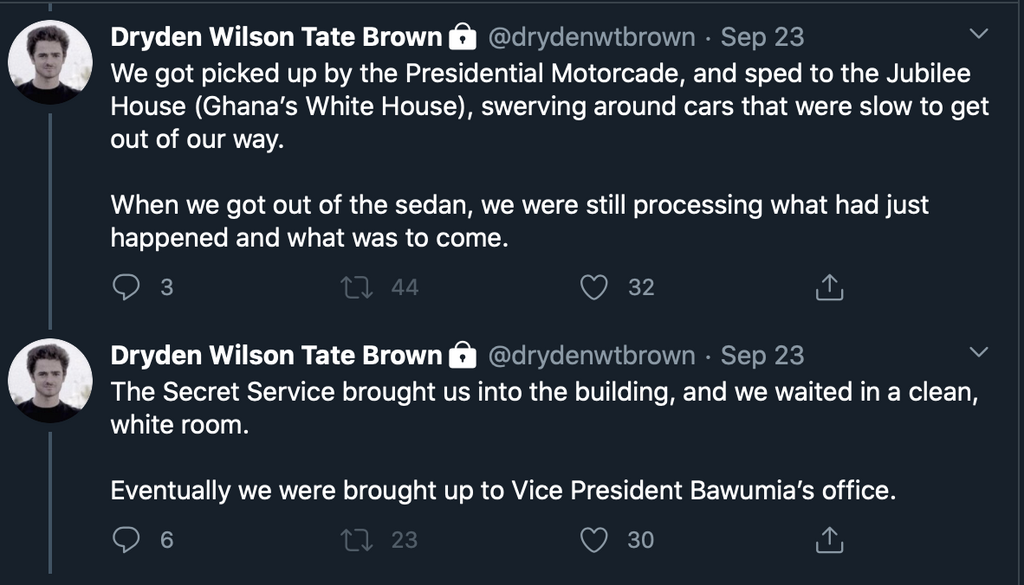Click the lock icon beside first tweet's name
Image resolution: width=1024 pixels, height=585 pixels.
[x=461, y=38]
